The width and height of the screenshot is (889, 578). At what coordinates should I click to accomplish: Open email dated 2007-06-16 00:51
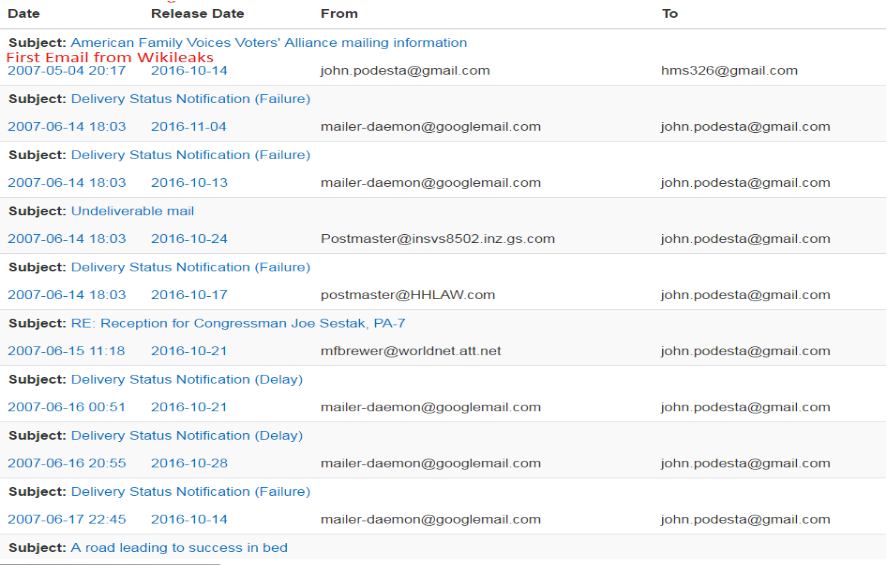(x=66, y=407)
